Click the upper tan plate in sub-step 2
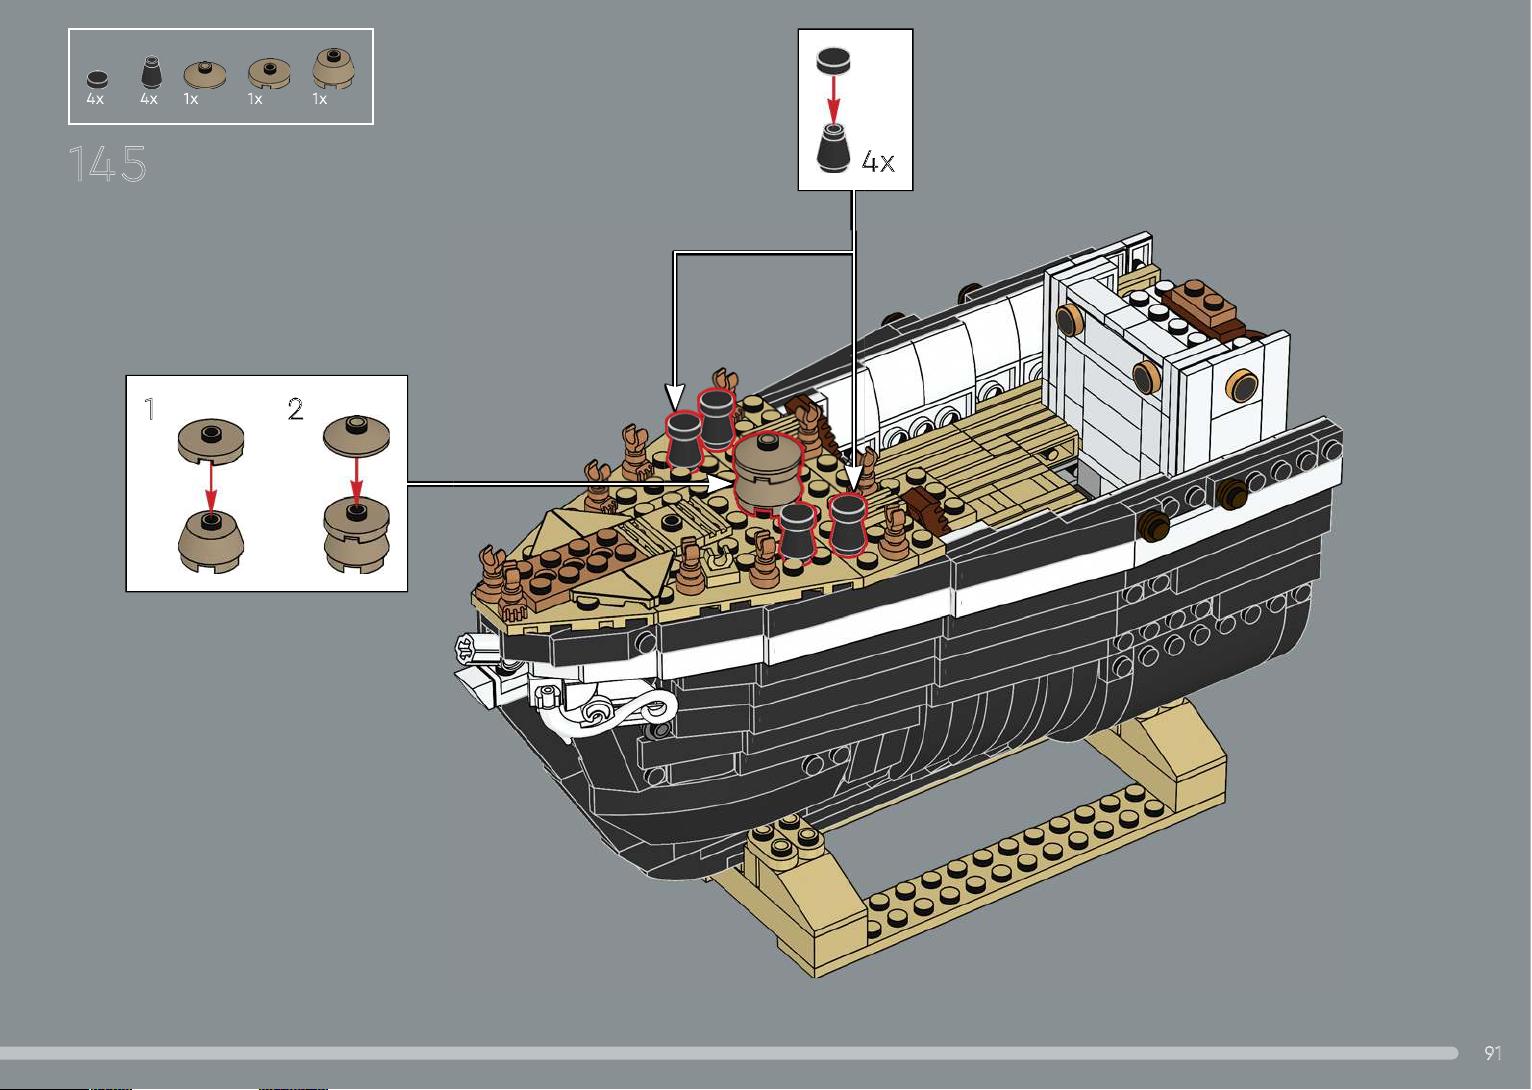The height and width of the screenshot is (1090, 1532). 356,436
